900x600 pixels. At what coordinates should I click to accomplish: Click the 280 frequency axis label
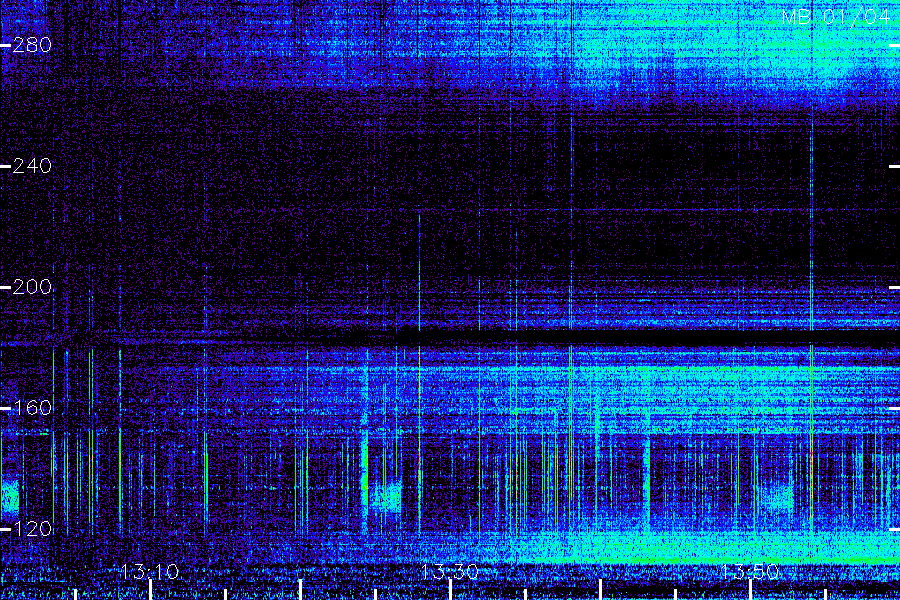32,45
